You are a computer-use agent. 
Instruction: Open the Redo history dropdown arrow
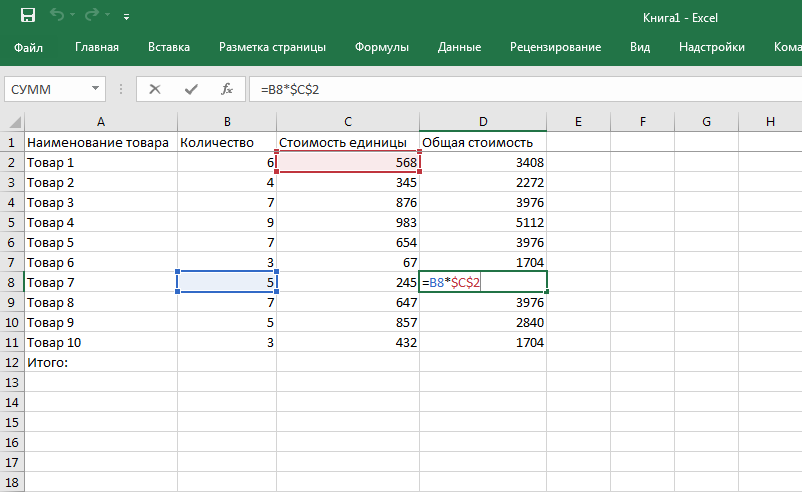click(x=108, y=15)
